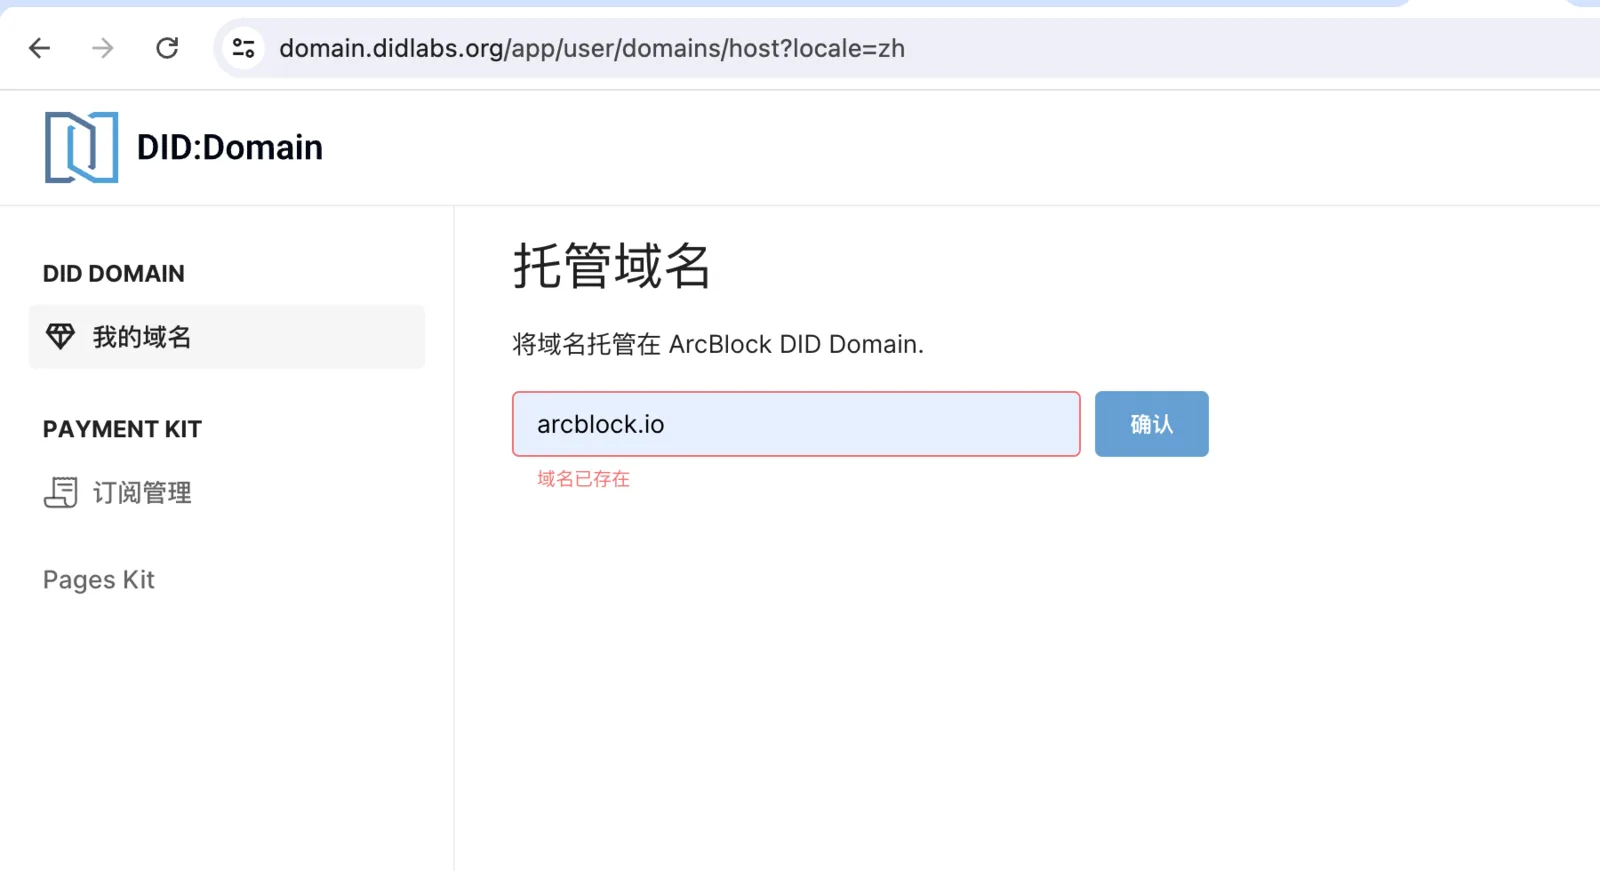The height and width of the screenshot is (871, 1600).
Task: Select the address bar URL
Action: (592, 48)
